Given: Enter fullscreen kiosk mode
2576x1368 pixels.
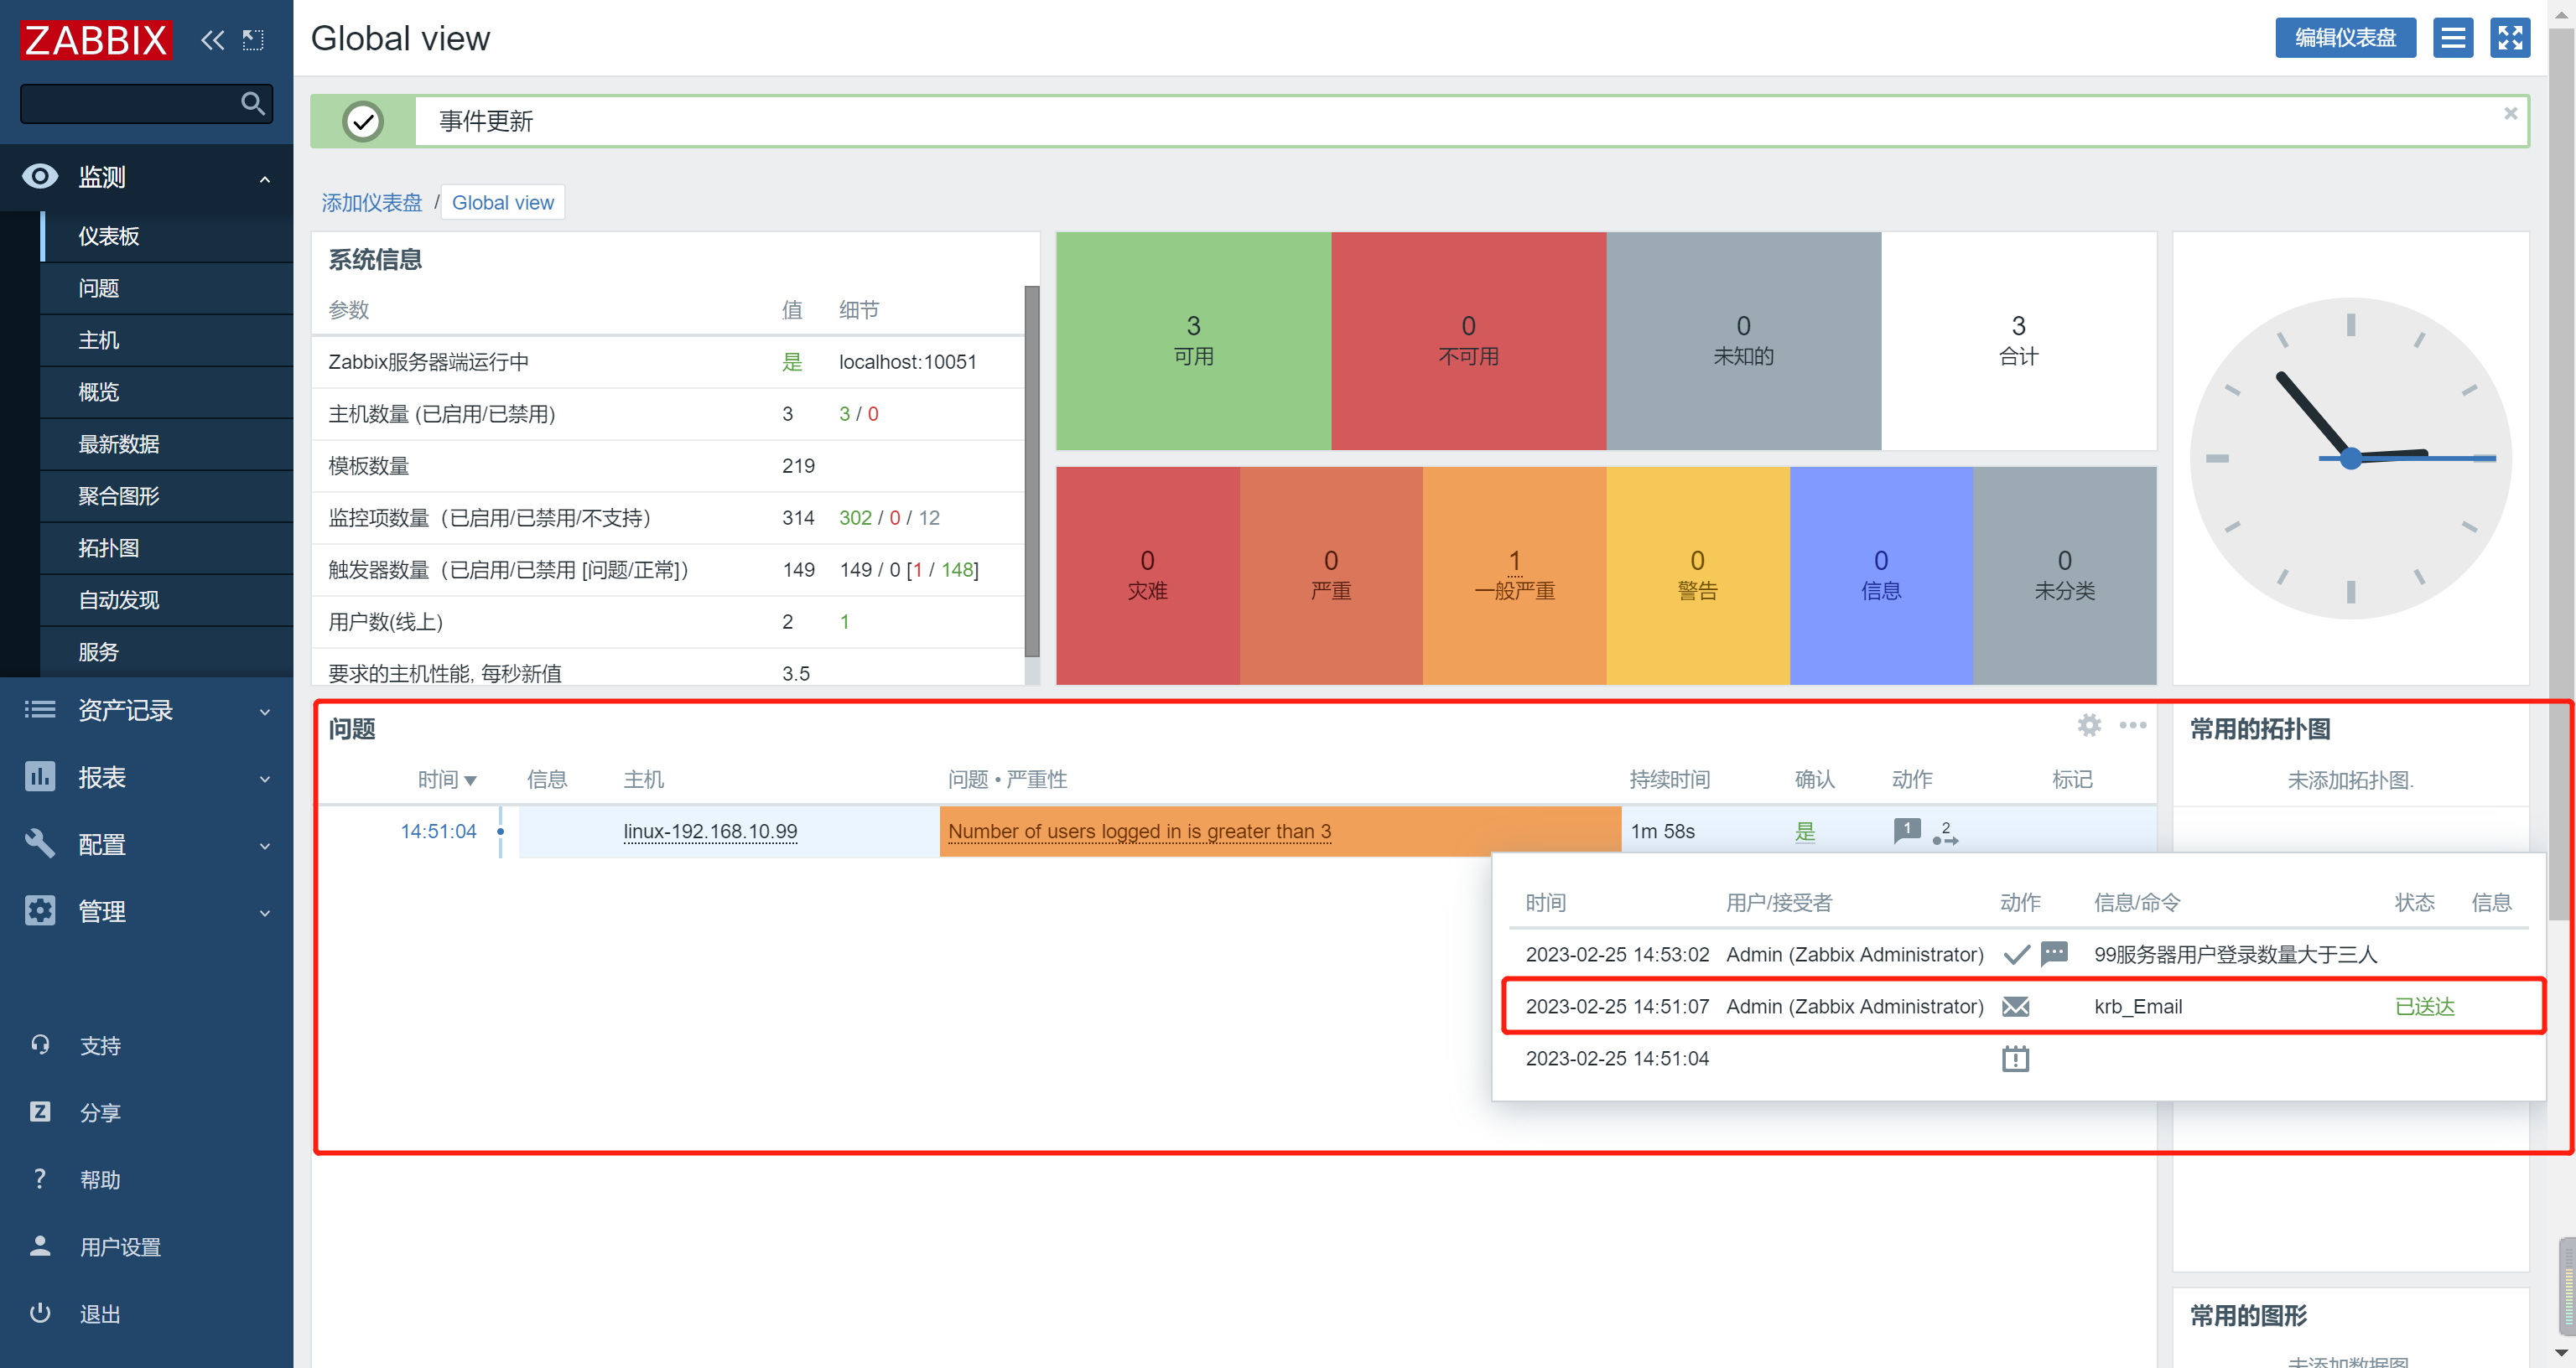Looking at the screenshot, I should click(2509, 38).
